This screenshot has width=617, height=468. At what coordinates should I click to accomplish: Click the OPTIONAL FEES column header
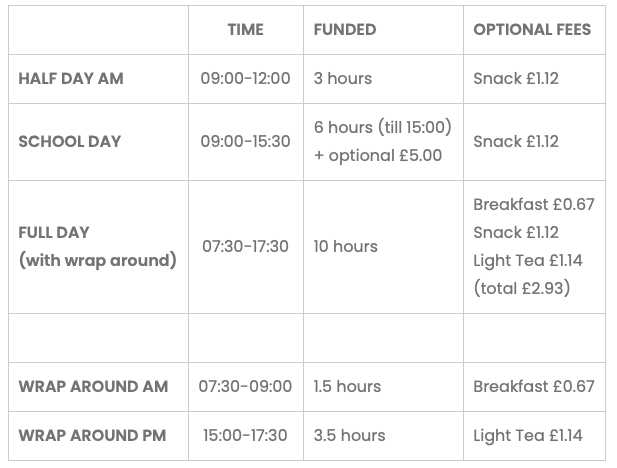532,30
